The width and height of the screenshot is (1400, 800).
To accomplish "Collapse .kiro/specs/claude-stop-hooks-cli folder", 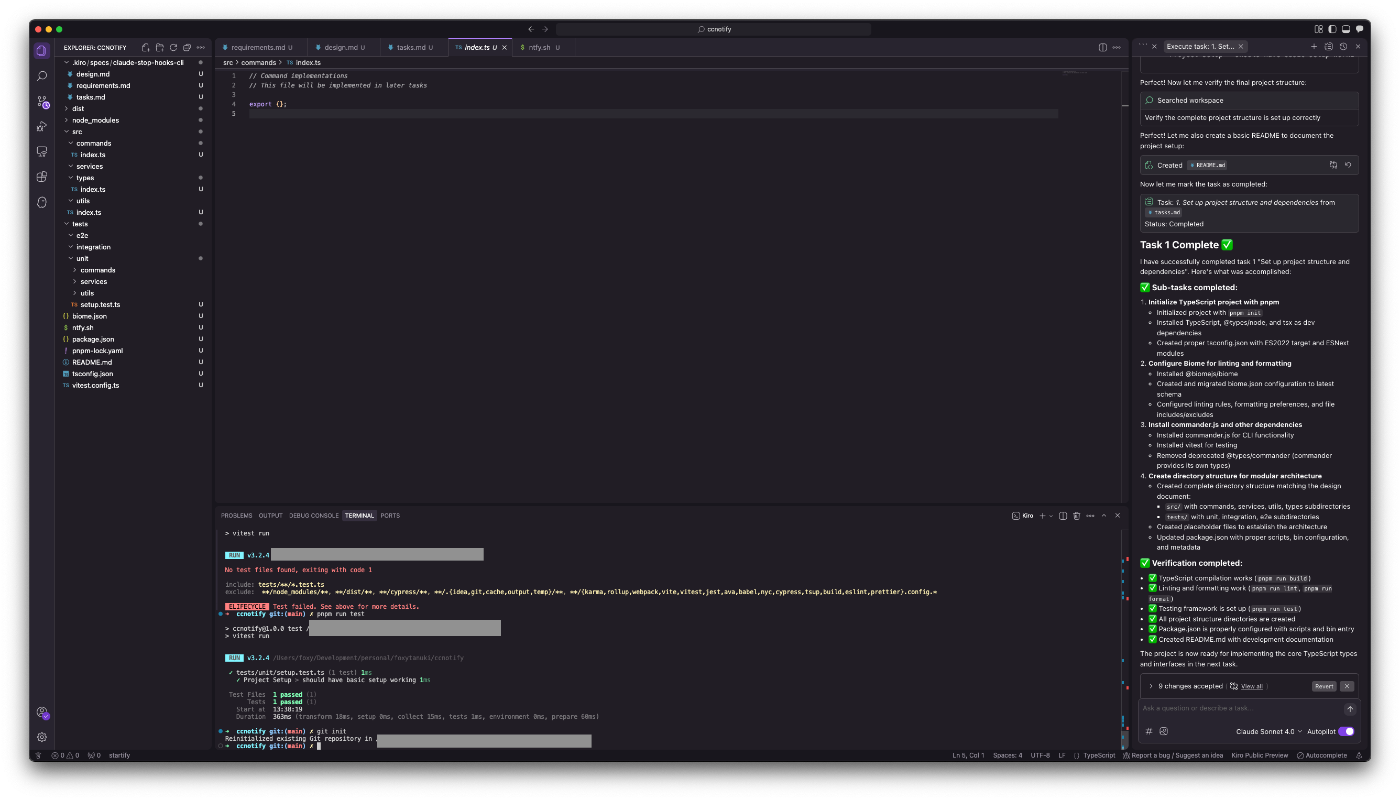I will [x=132, y=62].
